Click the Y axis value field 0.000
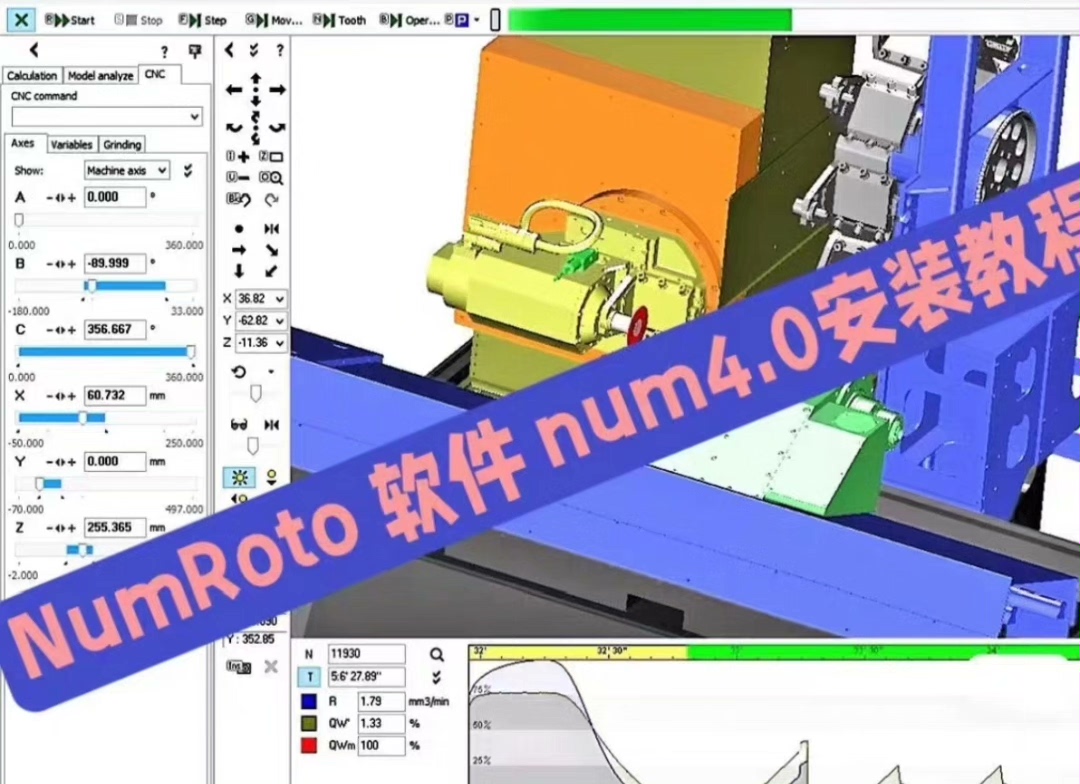The image size is (1080, 784). pyautogui.click(x=115, y=462)
